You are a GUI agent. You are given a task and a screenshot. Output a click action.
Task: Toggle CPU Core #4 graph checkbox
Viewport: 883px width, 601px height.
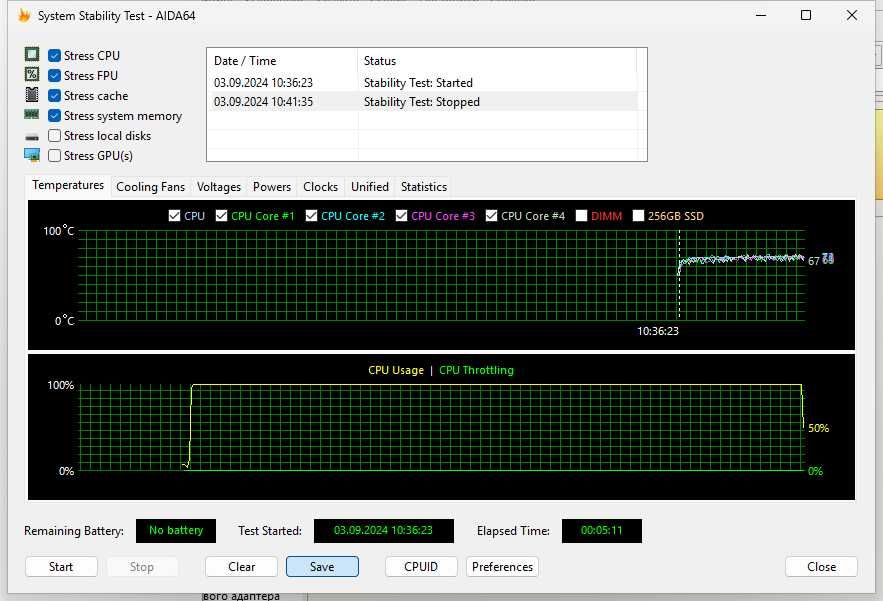492,216
